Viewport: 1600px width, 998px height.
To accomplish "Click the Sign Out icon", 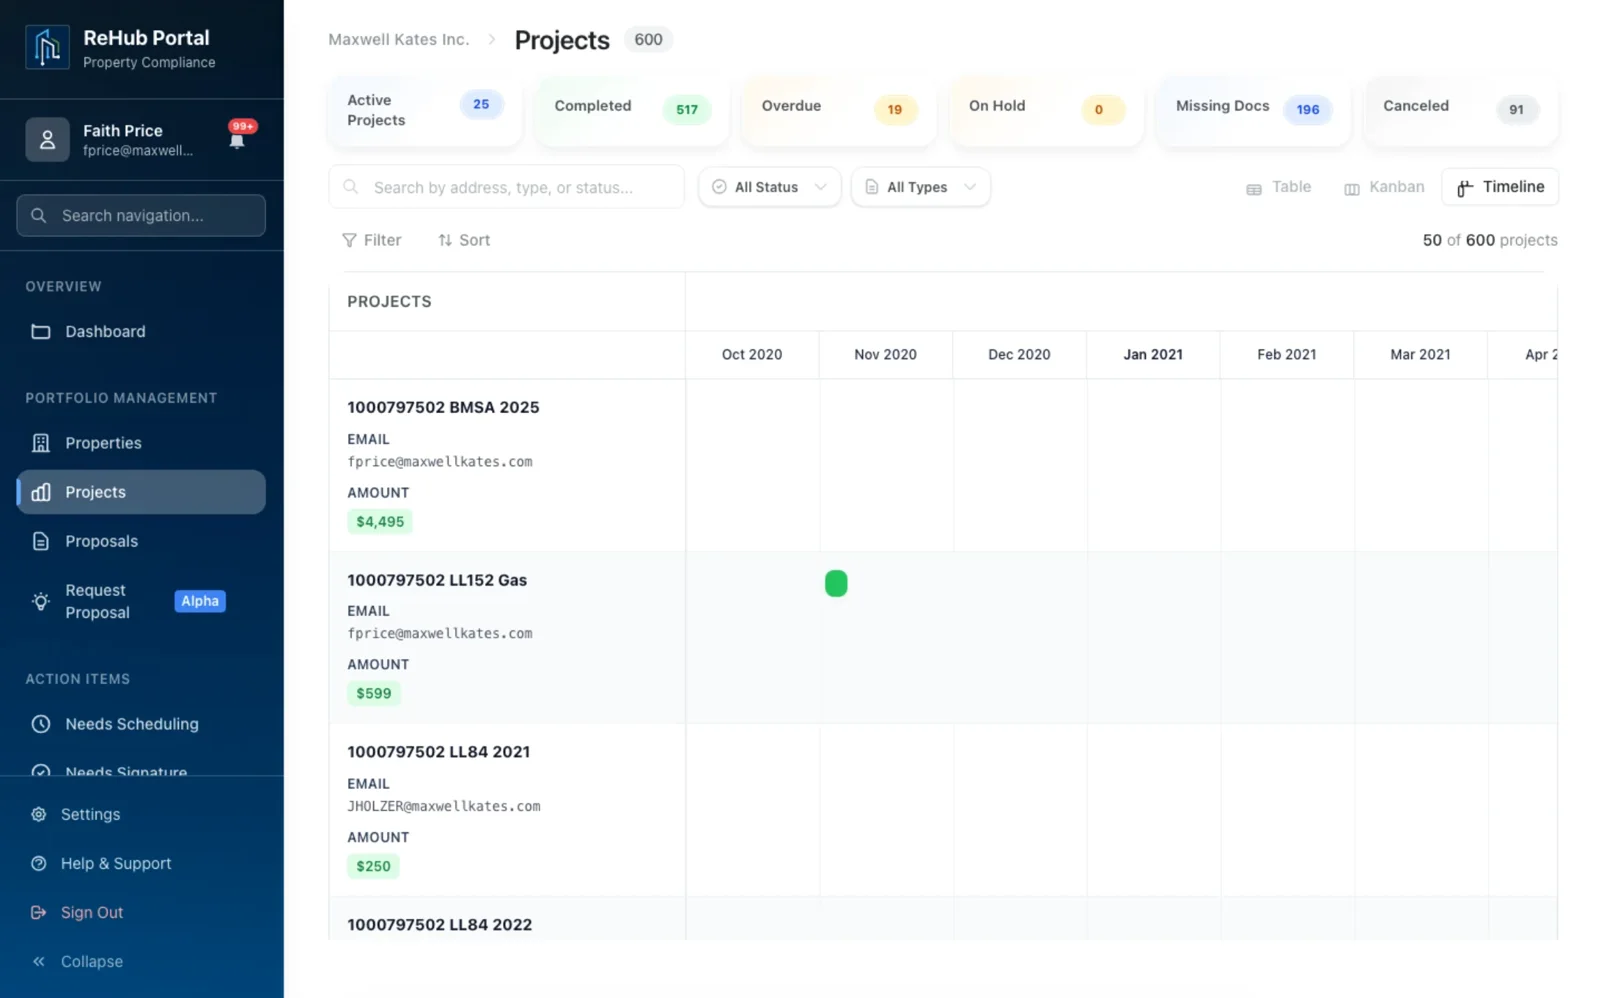I will click(x=39, y=912).
